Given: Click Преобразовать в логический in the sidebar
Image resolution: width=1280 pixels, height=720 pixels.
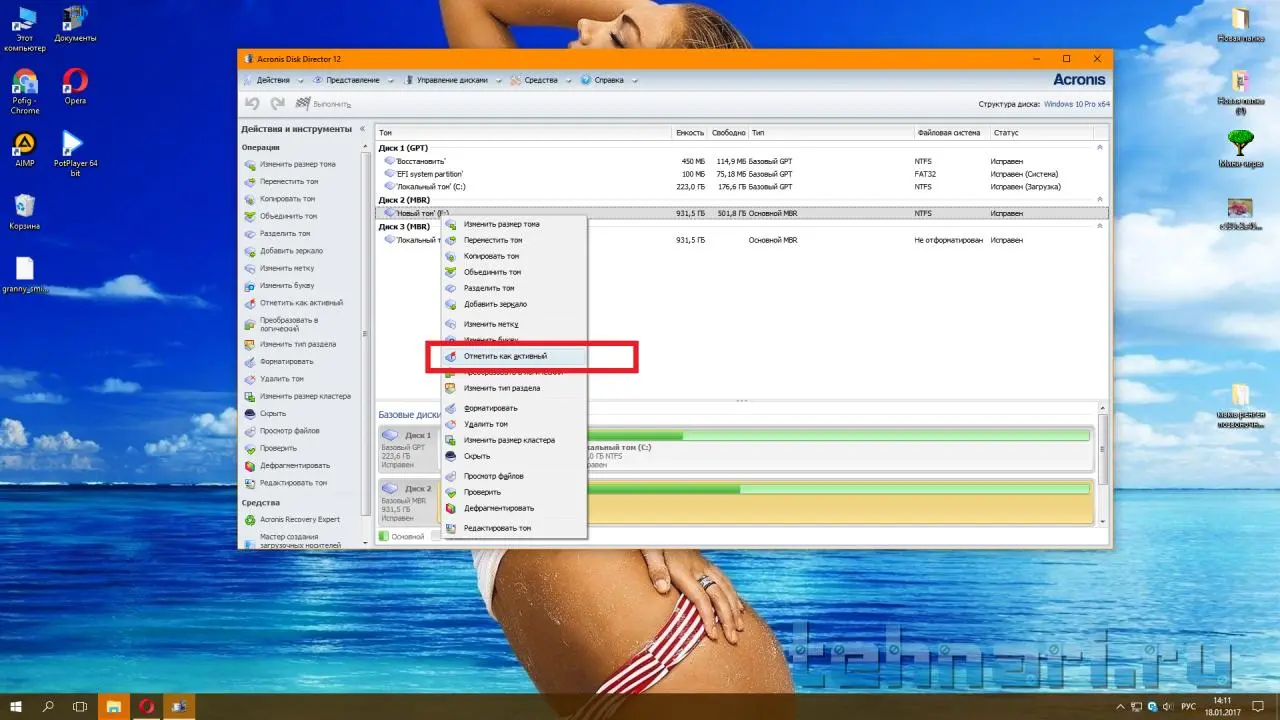Looking at the screenshot, I should pos(282,324).
